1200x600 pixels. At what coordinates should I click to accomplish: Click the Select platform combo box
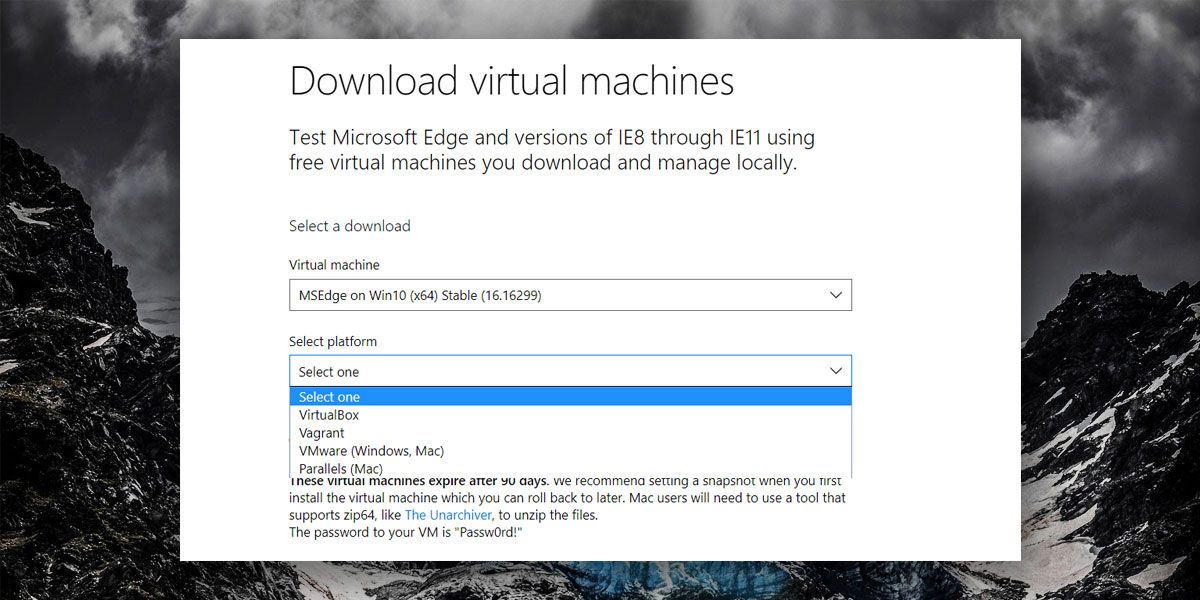(570, 371)
